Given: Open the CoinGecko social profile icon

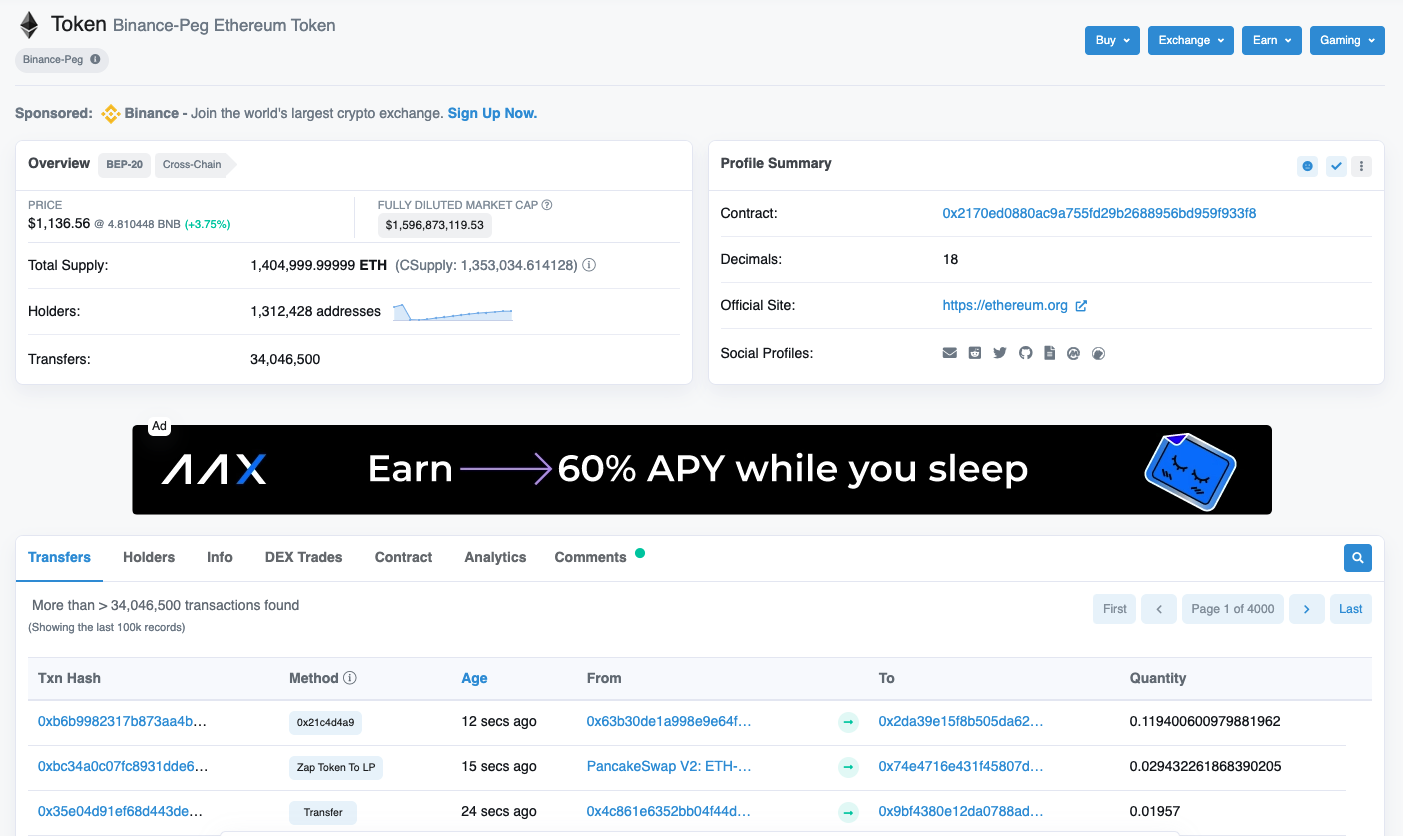Looking at the screenshot, I should [1098, 353].
